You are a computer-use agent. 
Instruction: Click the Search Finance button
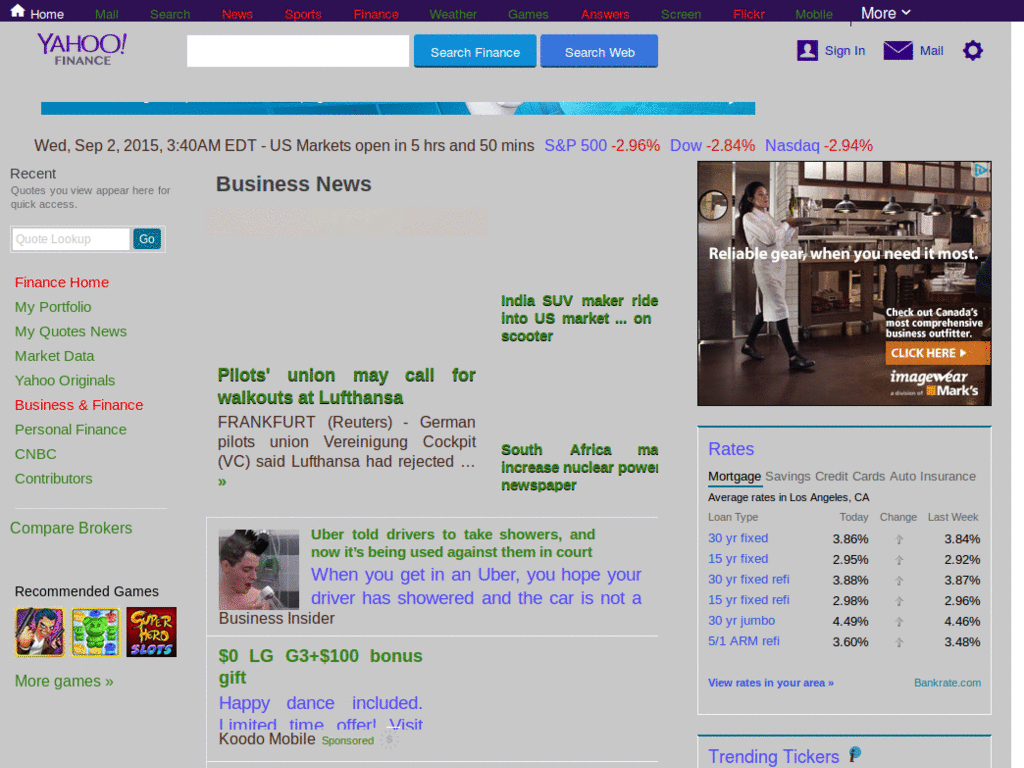point(475,52)
